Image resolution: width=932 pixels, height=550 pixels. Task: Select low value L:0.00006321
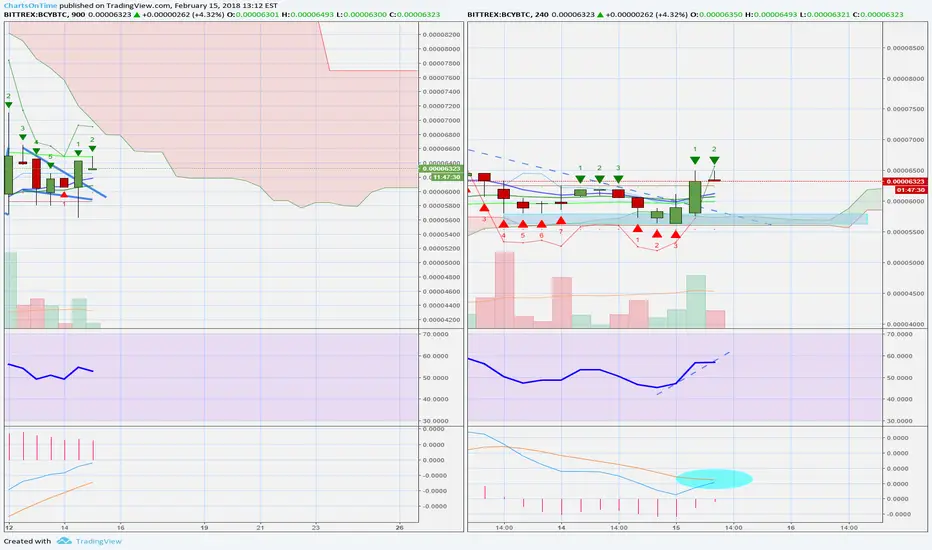[x=825, y=14]
